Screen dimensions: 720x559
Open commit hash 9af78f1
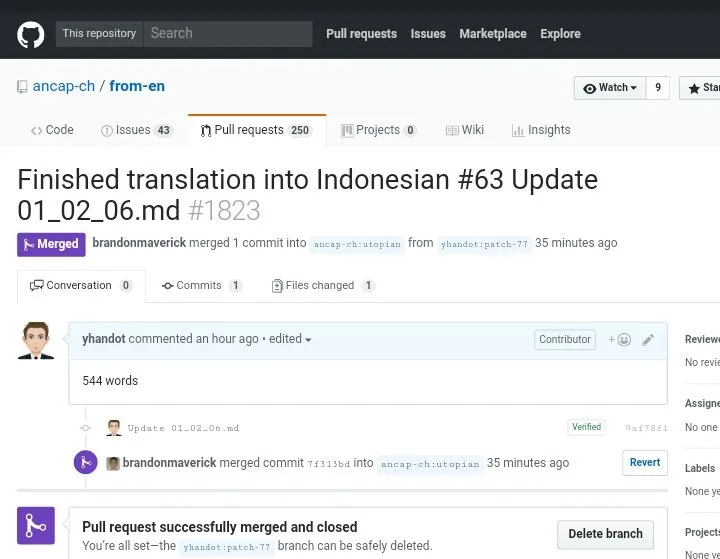pos(646,428)
